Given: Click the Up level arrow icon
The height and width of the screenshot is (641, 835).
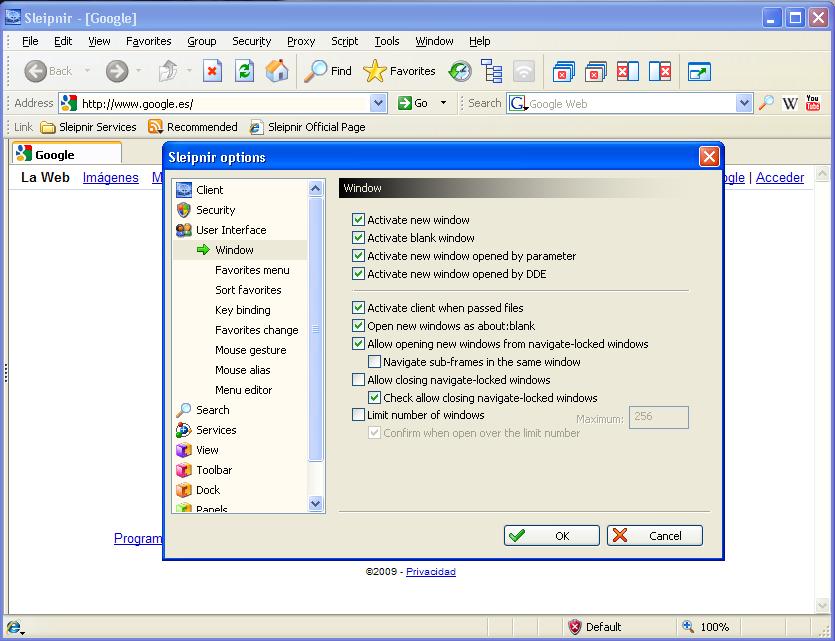Looking at the screenshot, I should (168, 71).
